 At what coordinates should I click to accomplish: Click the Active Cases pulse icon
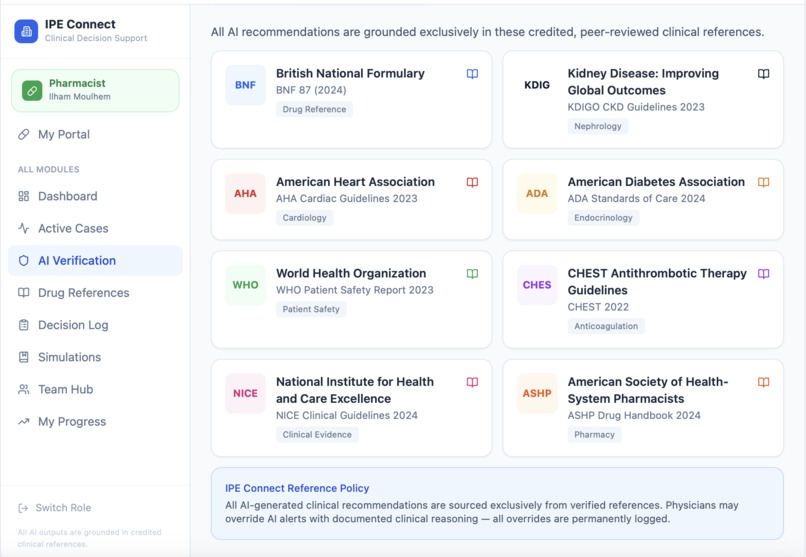click(24, 228)
